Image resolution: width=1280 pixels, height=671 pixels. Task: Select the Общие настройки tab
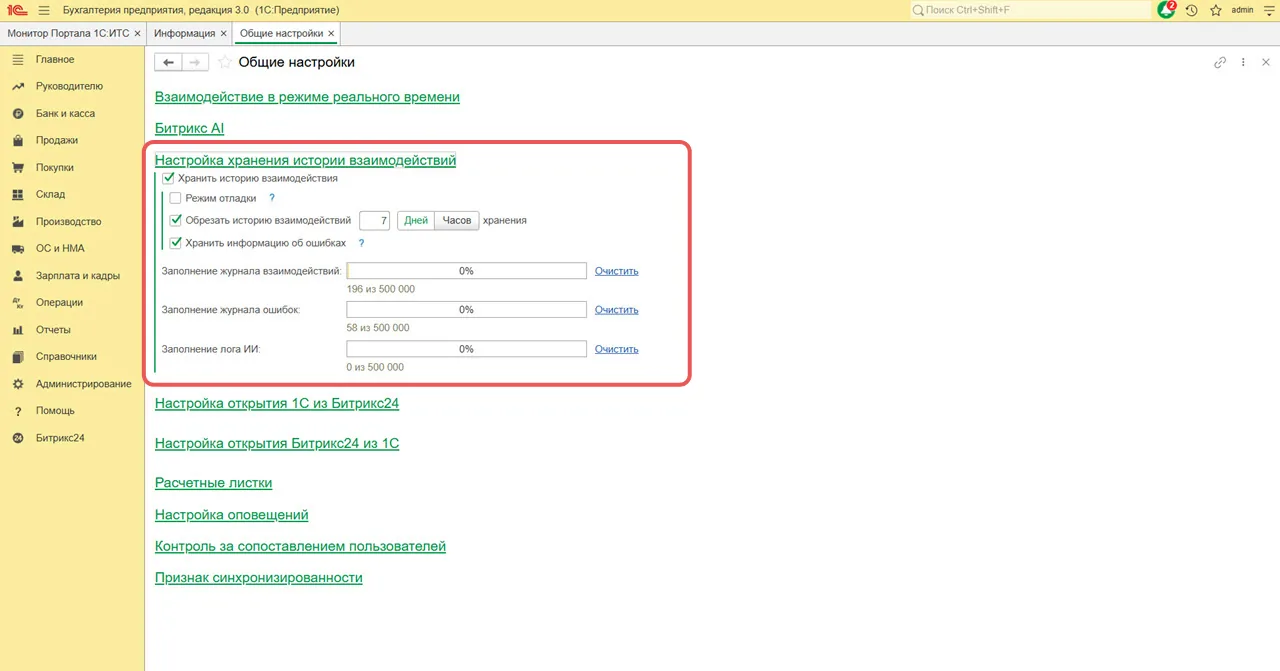click(281, 33)
